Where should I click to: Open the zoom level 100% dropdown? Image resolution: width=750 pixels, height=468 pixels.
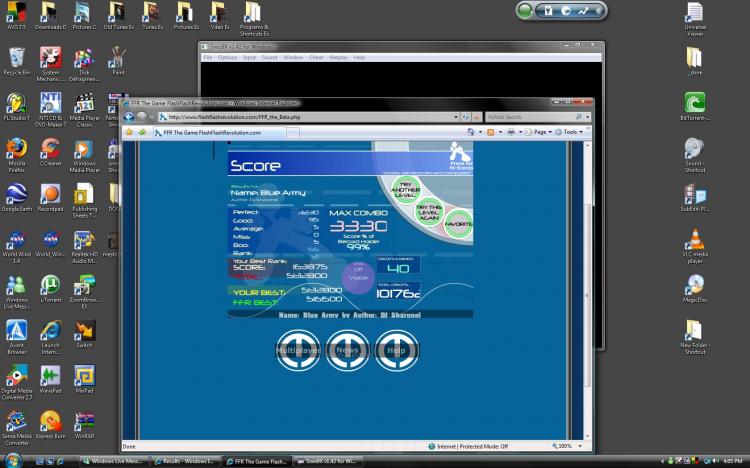(x=566, y=446)
